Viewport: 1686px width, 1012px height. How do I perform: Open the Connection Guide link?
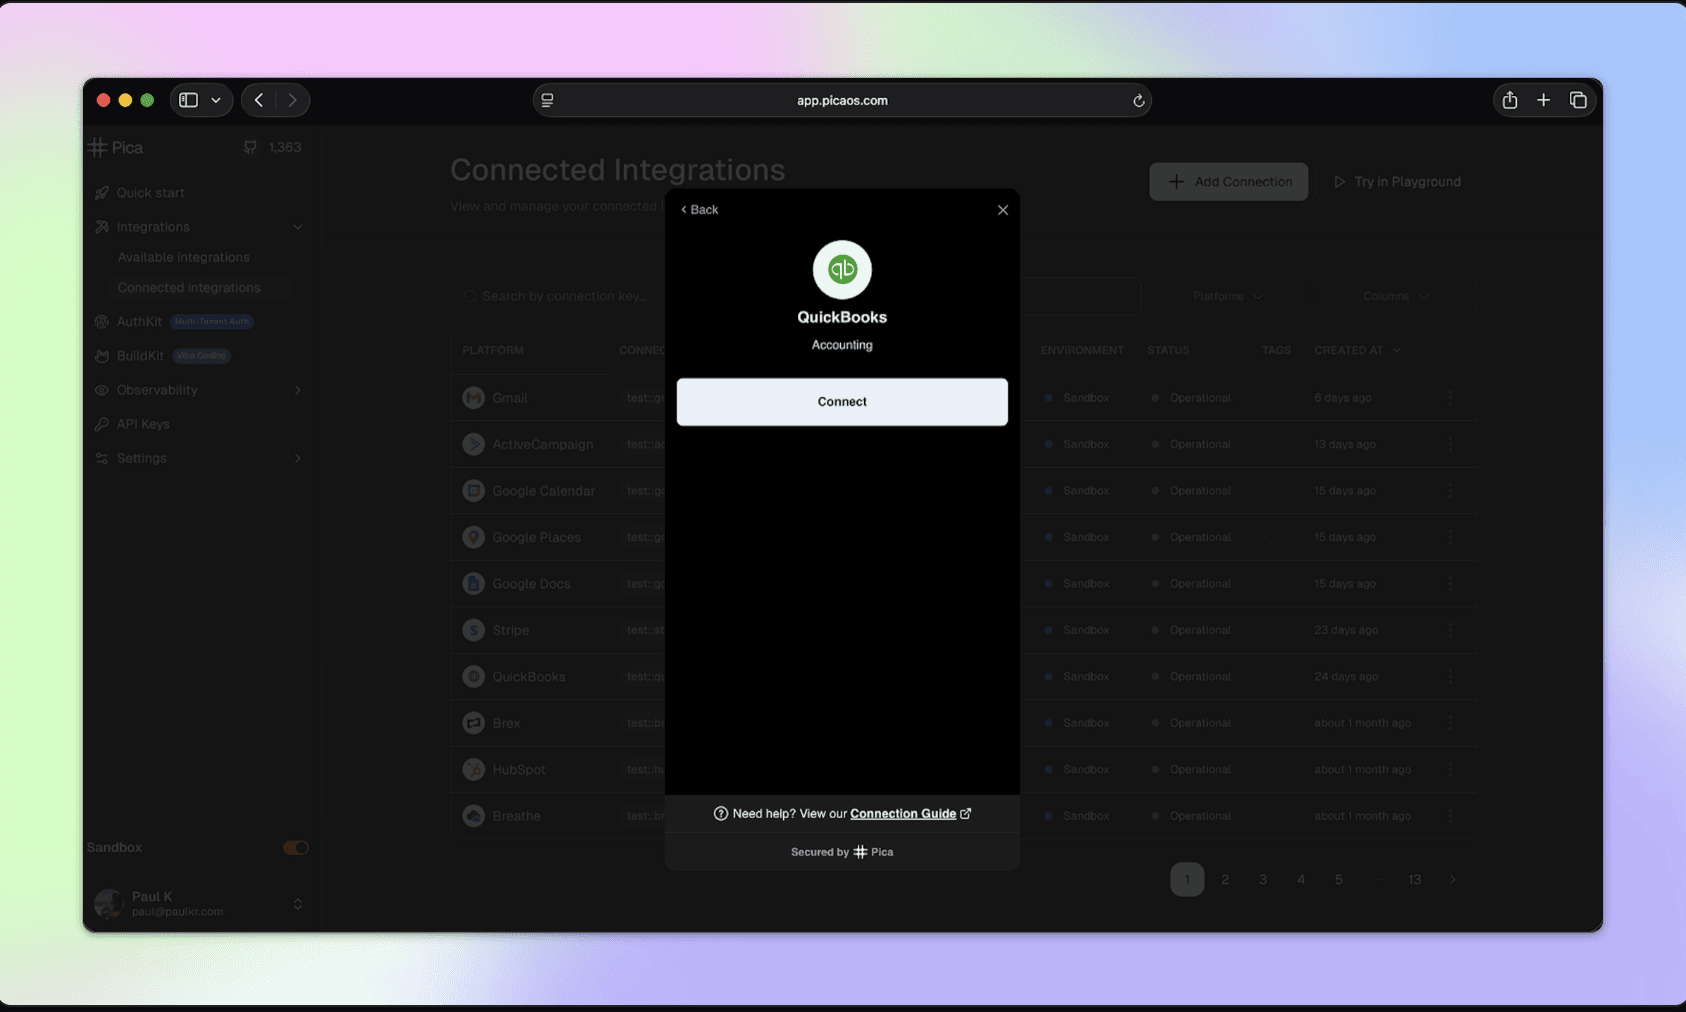[903, 813]
